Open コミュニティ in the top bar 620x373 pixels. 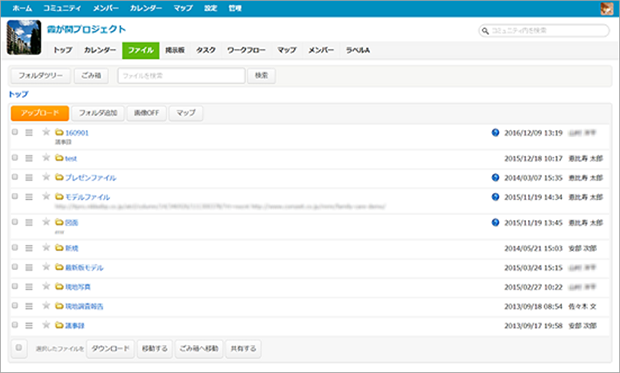(x=62, y=8)
